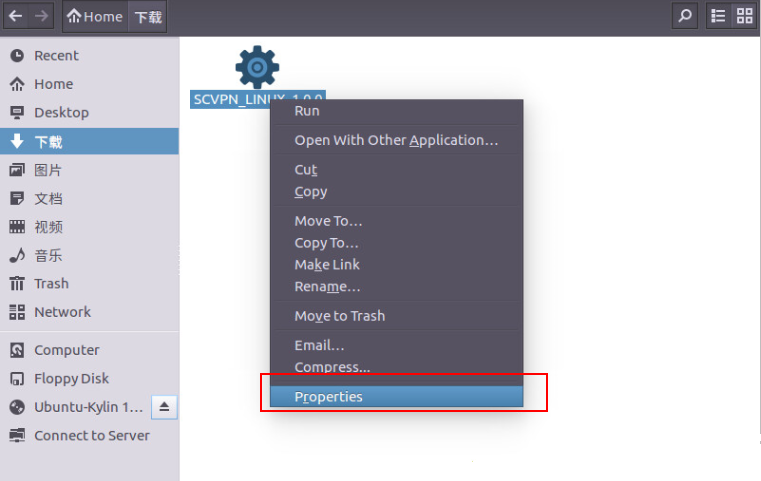Click the Home path breadcrumb
The height and width of the screenshot is (481, 761).
(95, 16)
